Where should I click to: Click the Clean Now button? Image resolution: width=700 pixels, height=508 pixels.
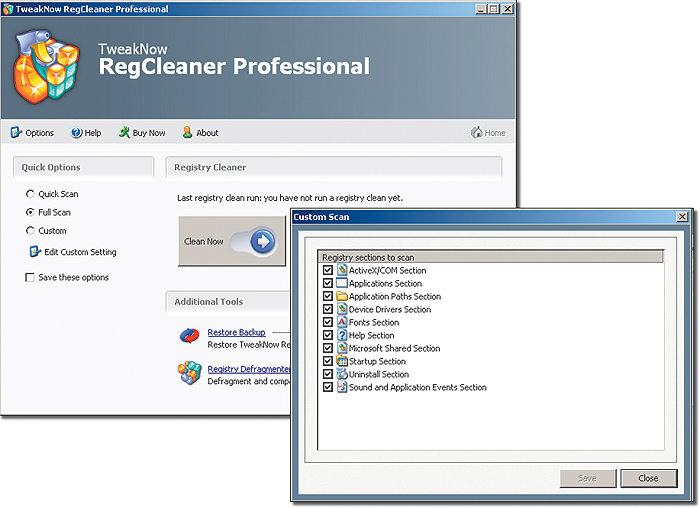point(232,241)
